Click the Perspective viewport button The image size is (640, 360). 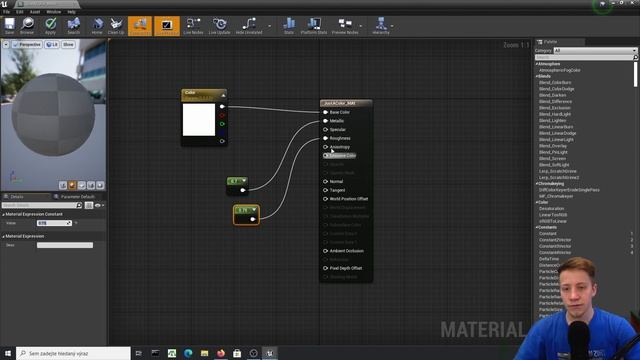click(27, 44)
